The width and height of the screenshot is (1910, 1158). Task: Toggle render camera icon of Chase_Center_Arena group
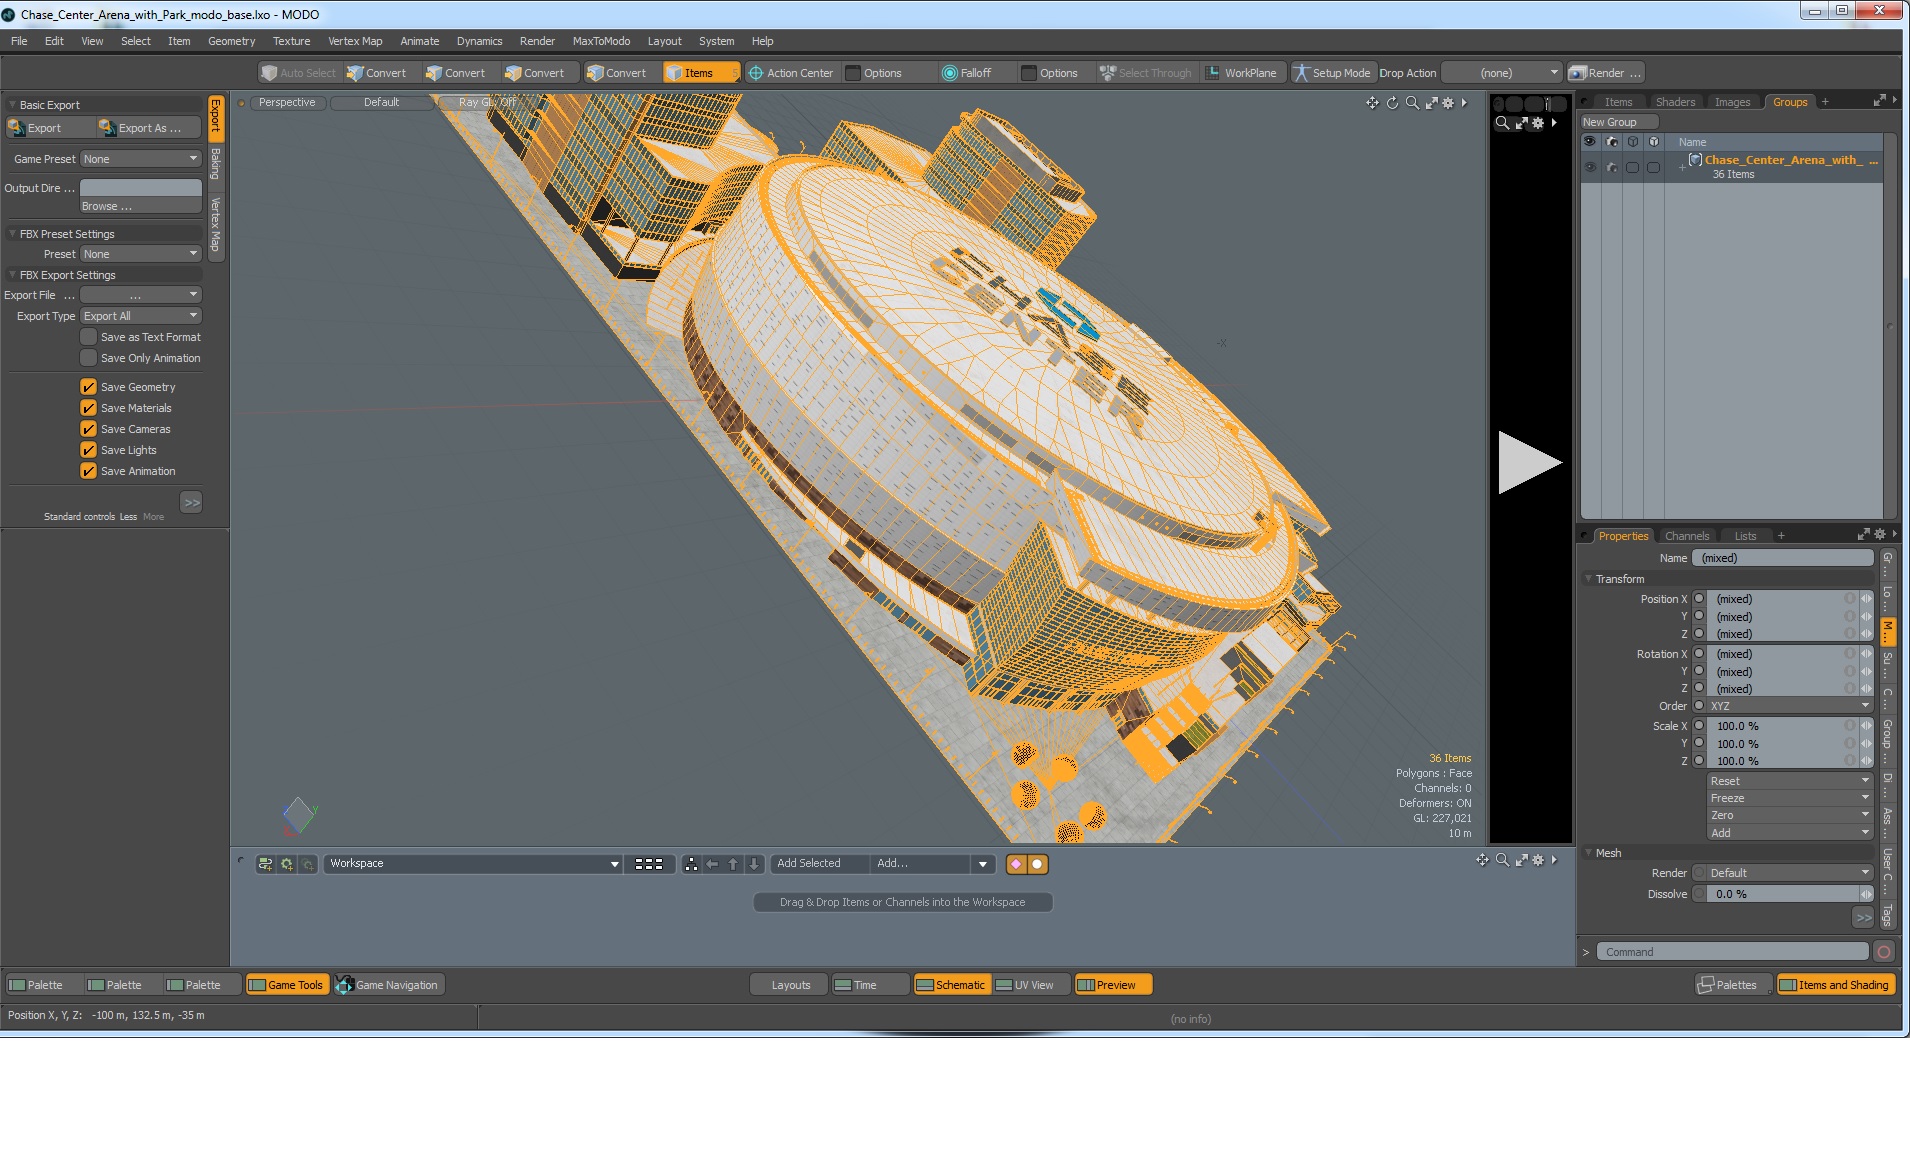[x=1611, y=167]
